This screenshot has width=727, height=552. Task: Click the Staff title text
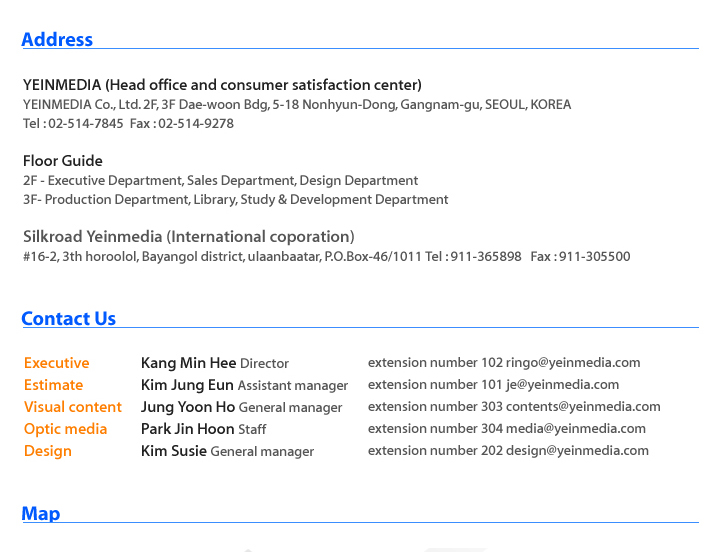(x=252, y=430)
